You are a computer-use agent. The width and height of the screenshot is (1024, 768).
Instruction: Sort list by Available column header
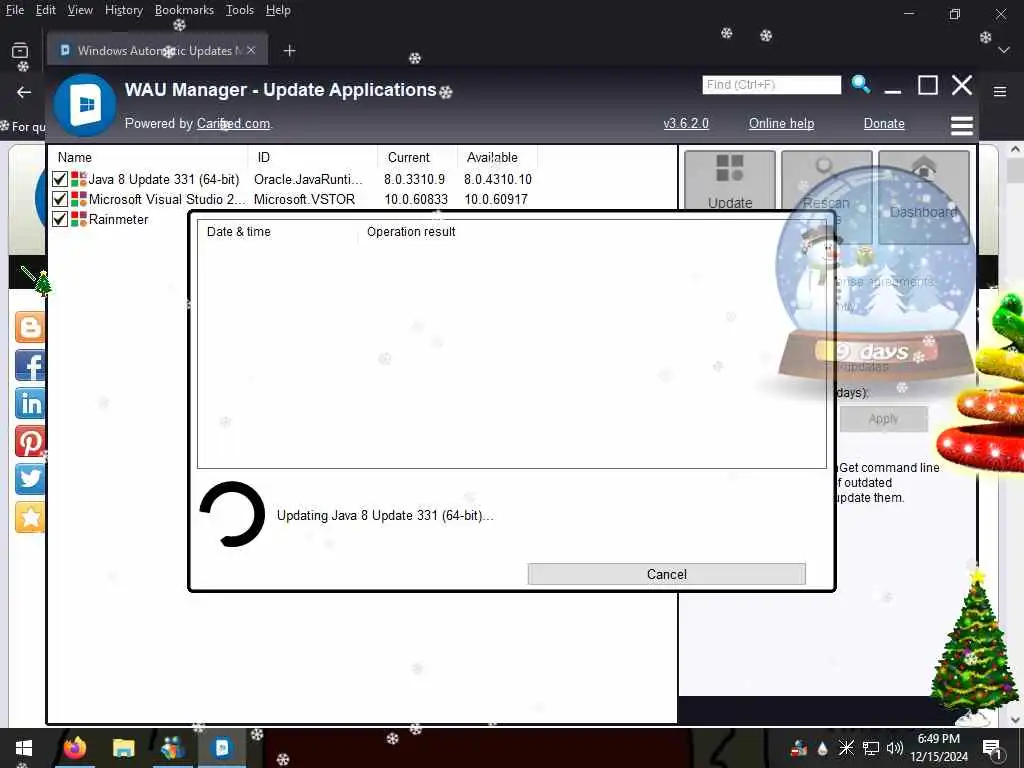pyautogui.click(x=497, y=157)
